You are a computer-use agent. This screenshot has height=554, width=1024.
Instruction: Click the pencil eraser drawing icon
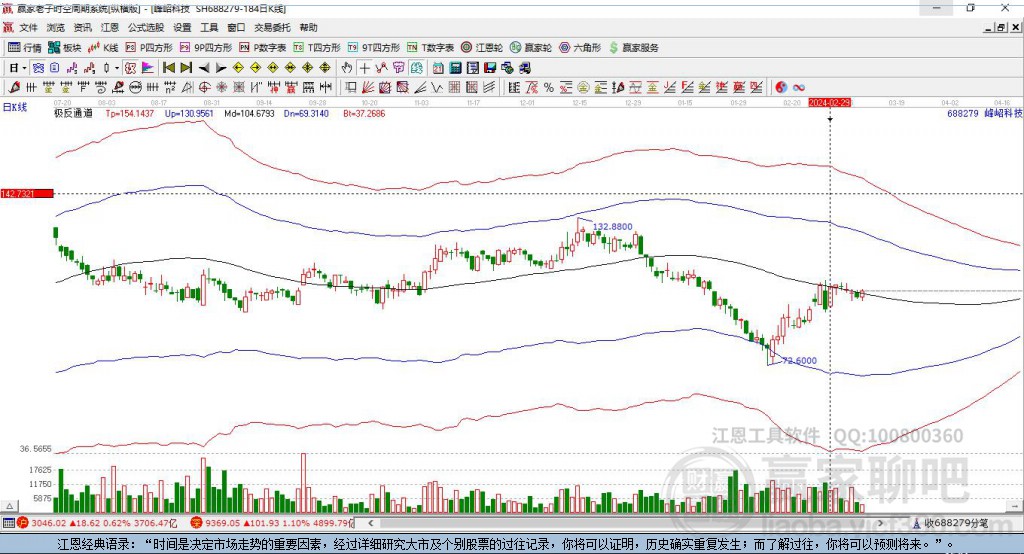[14, 88]
